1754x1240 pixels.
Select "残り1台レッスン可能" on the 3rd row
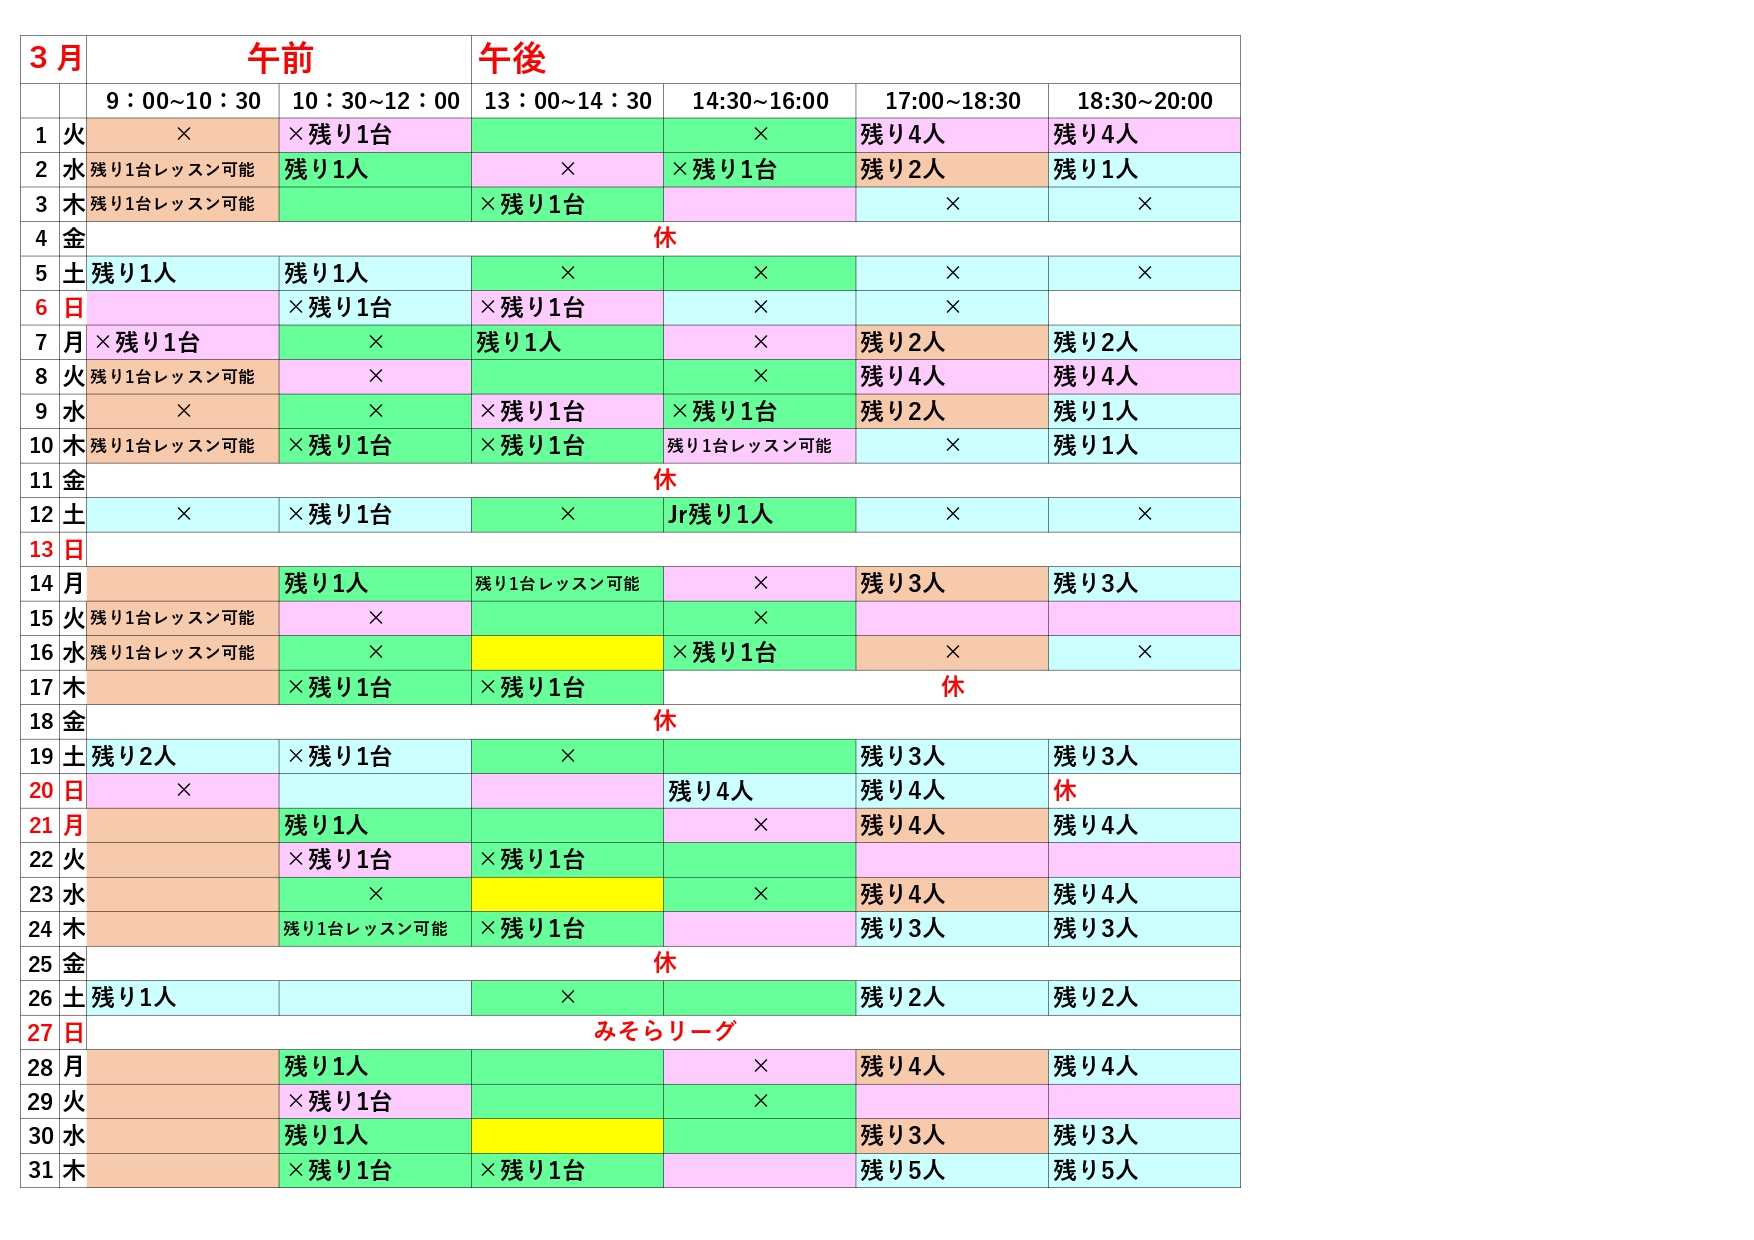pyautogui.click(x=172, y=204)
